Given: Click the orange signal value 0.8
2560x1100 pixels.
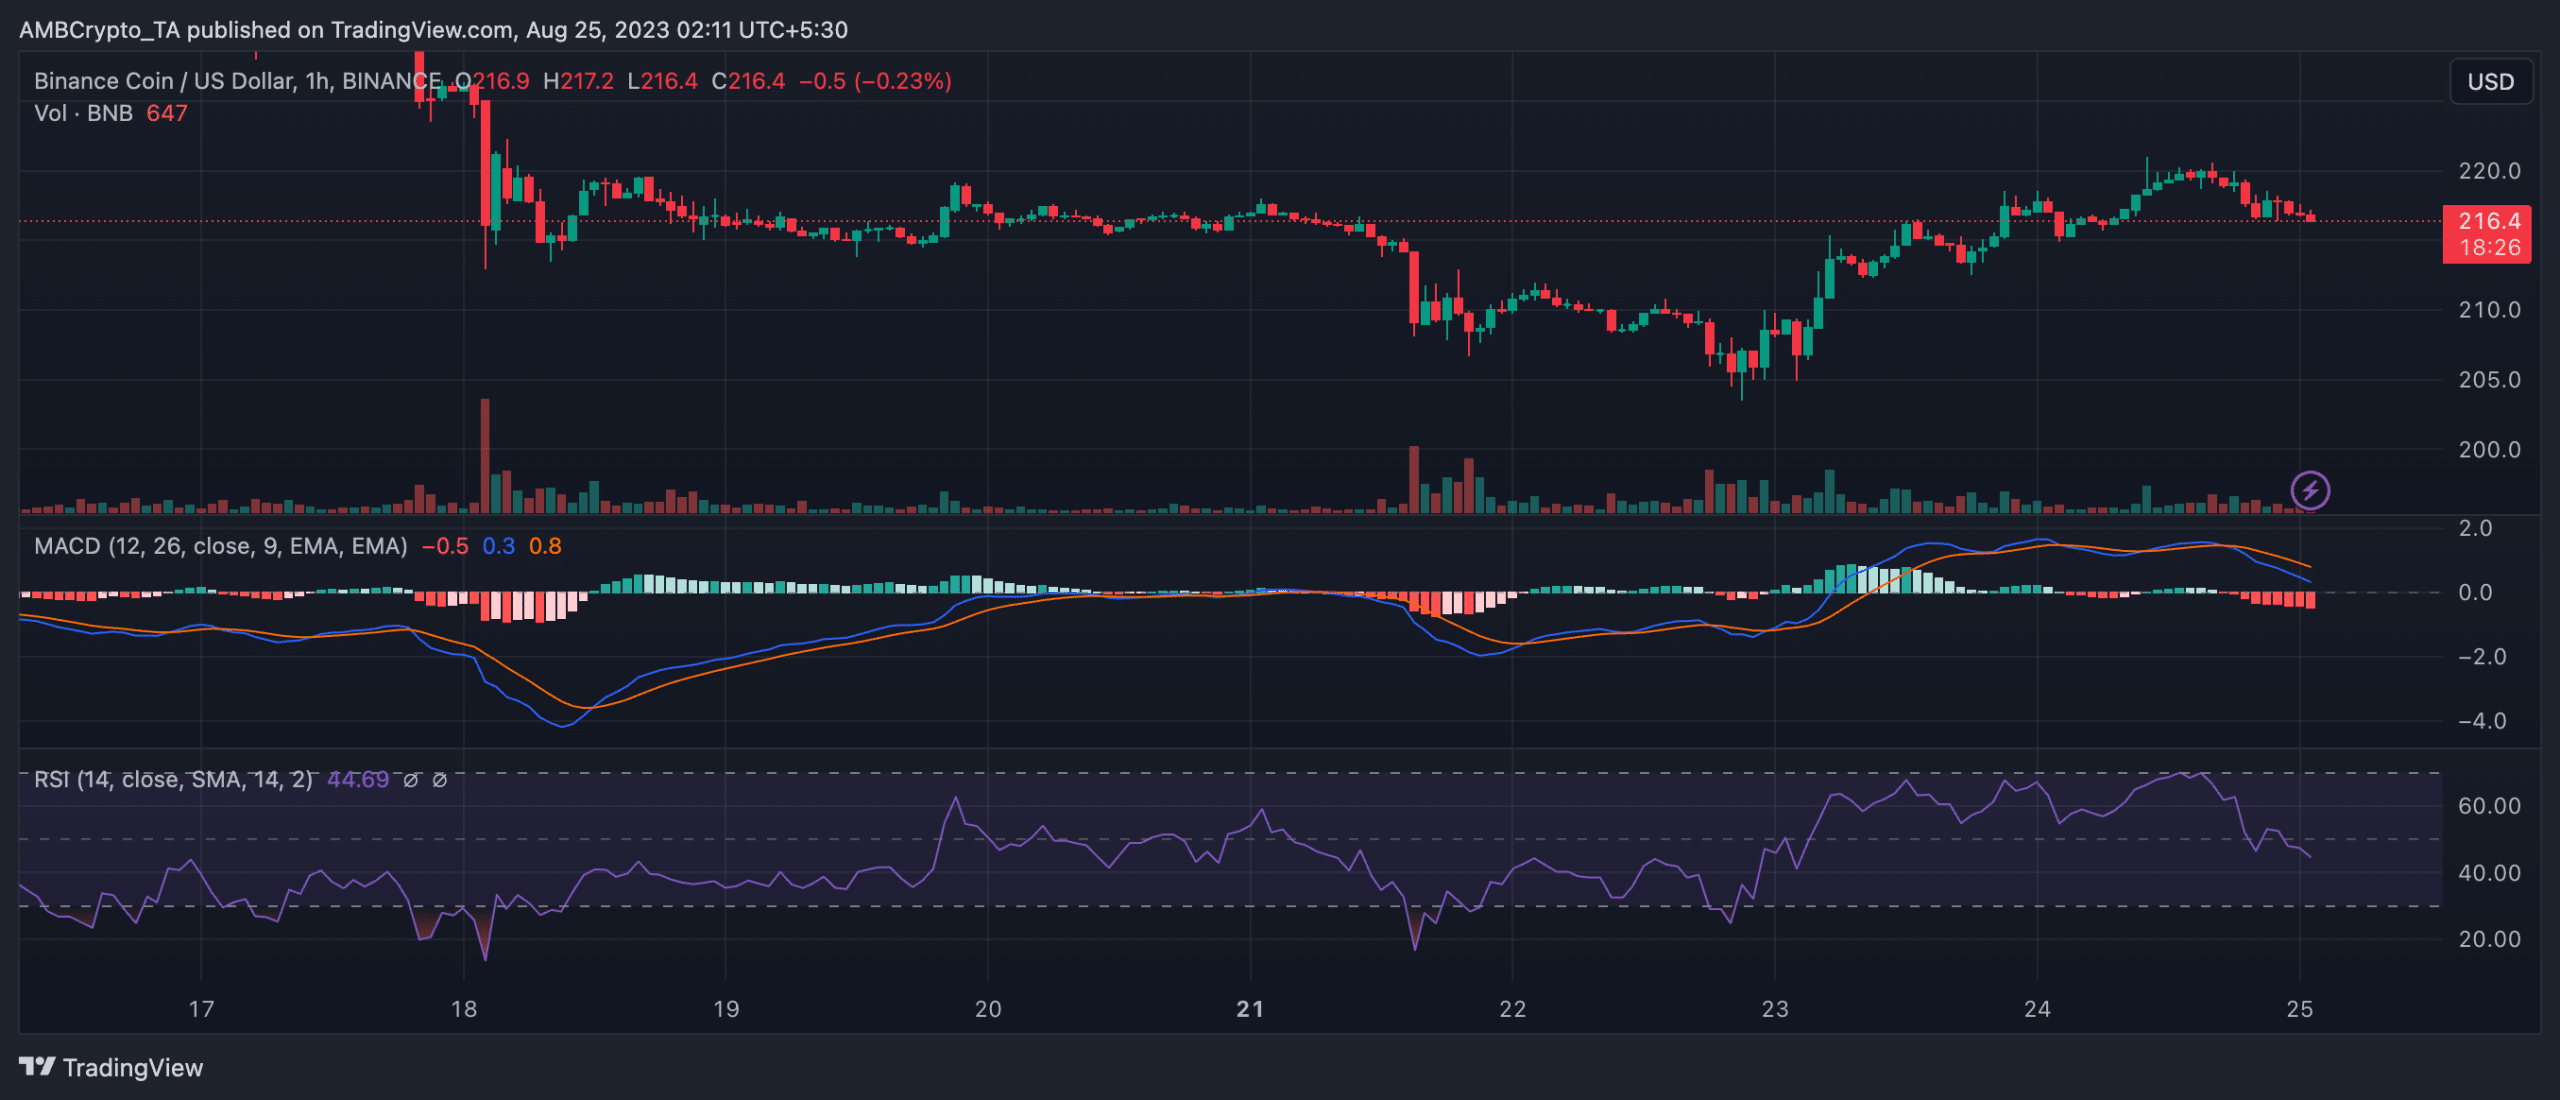Looking at the screenshot, I should pos(545,546).
